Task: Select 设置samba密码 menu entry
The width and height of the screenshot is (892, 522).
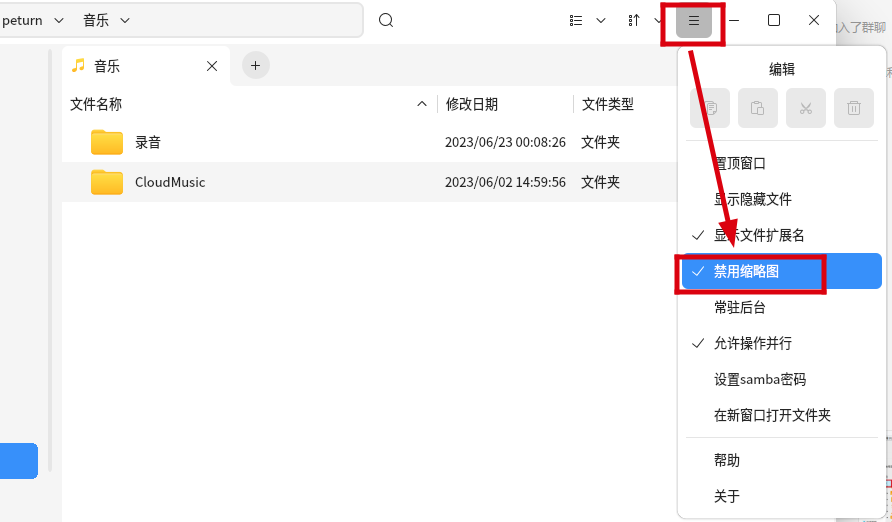Action: coord(760,379)
